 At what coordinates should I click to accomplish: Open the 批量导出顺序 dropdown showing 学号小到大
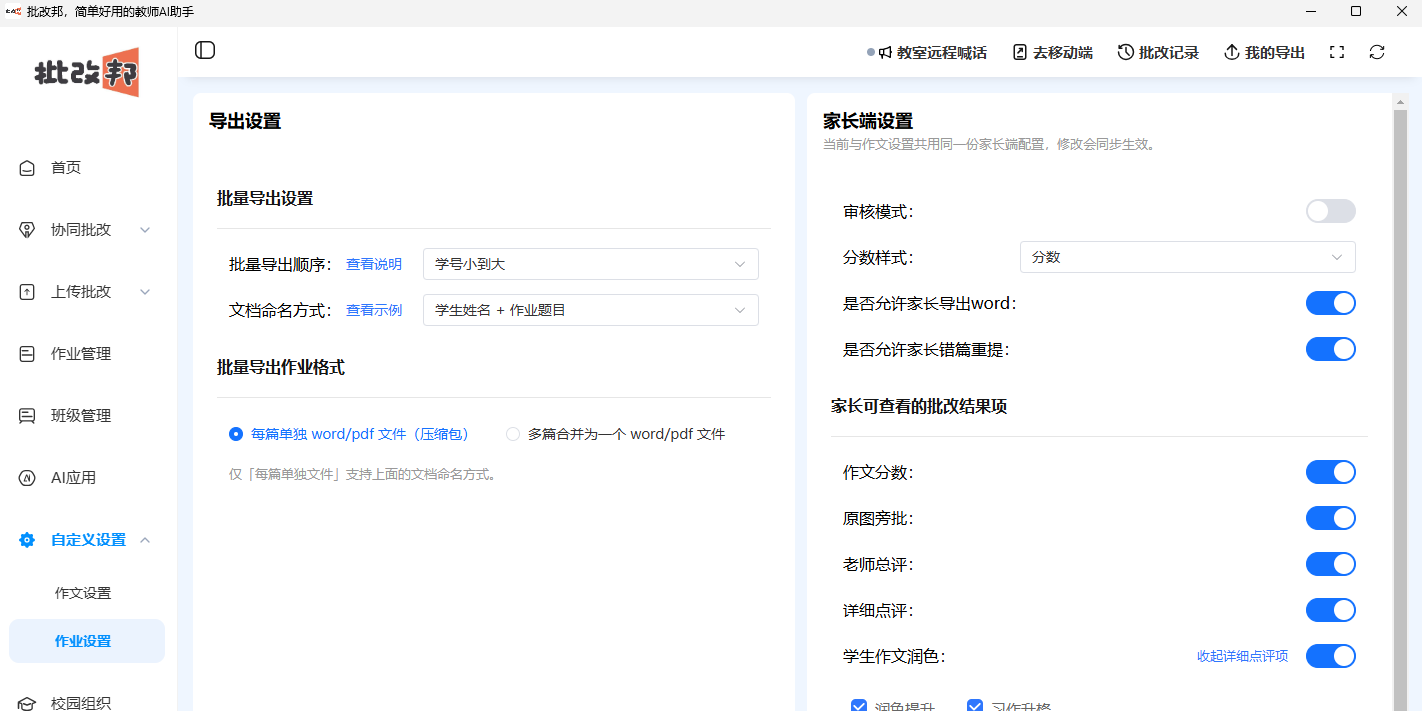[x=590, y=264]
